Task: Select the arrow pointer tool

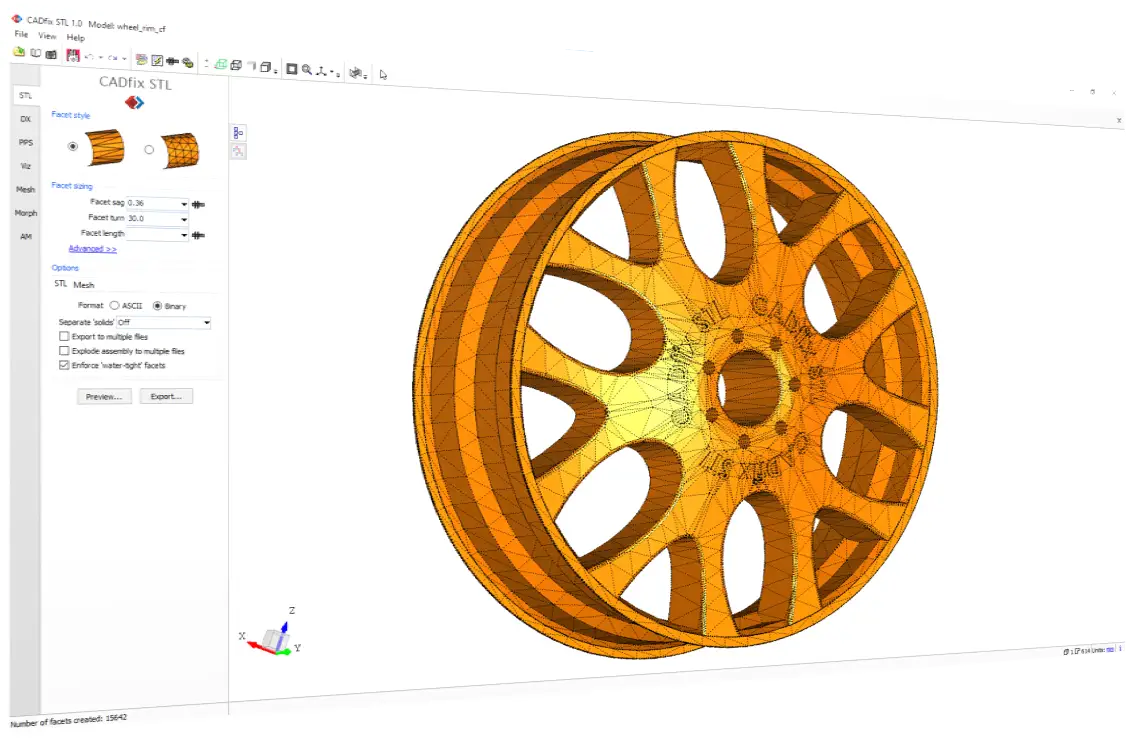Action: [x=383, y=74]
